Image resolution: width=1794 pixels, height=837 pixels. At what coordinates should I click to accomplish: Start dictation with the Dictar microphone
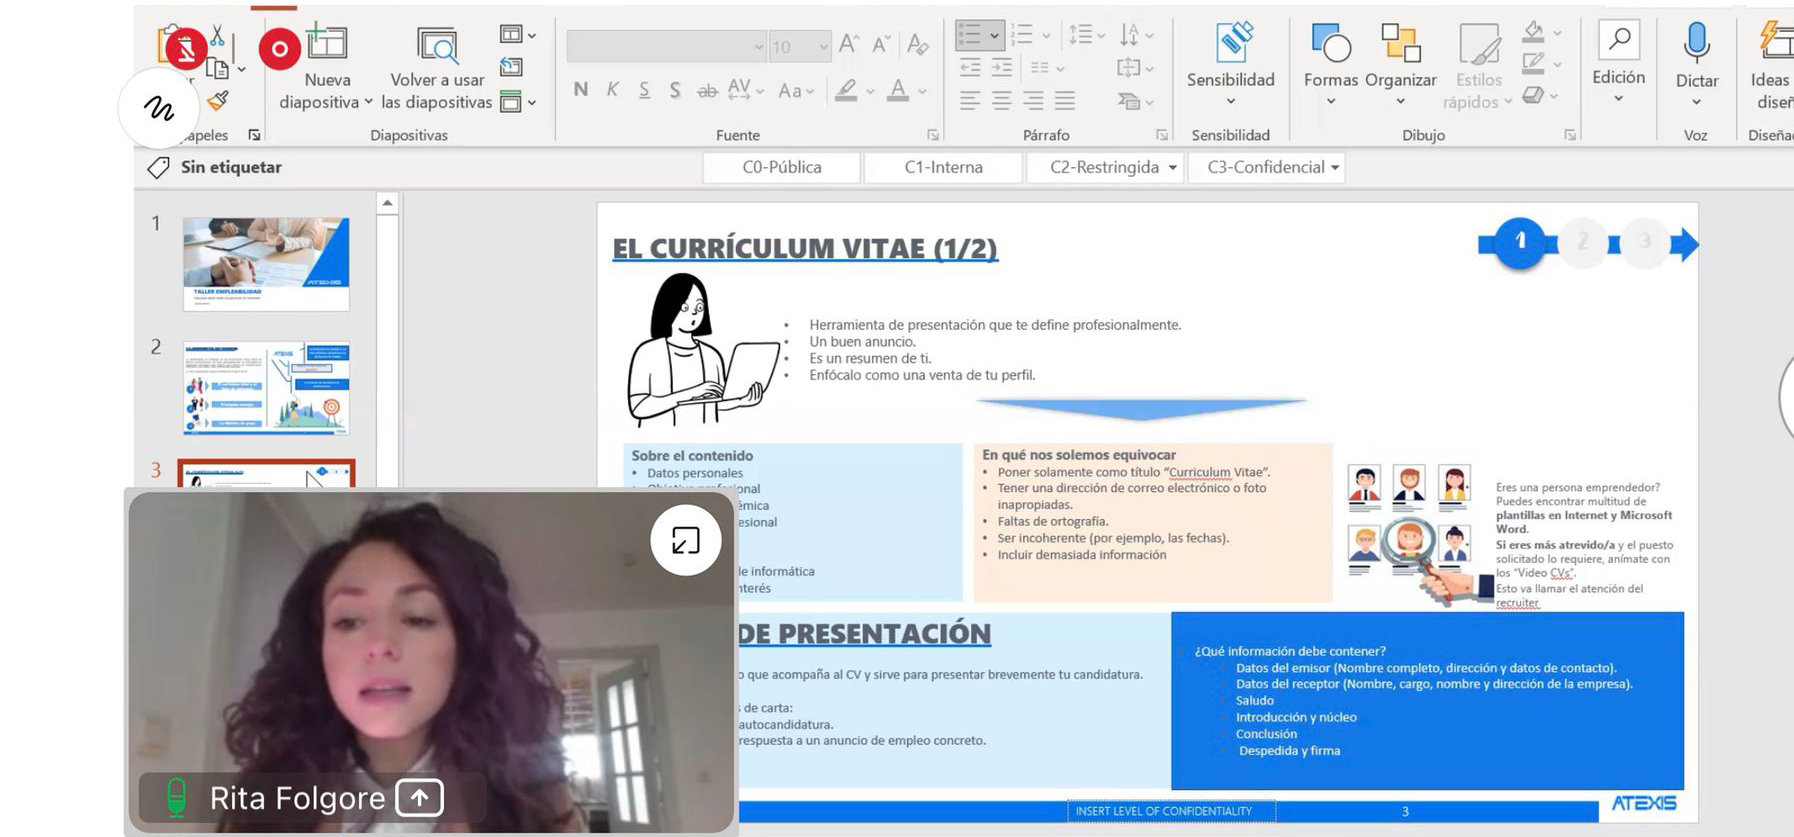coord(1696,44)
